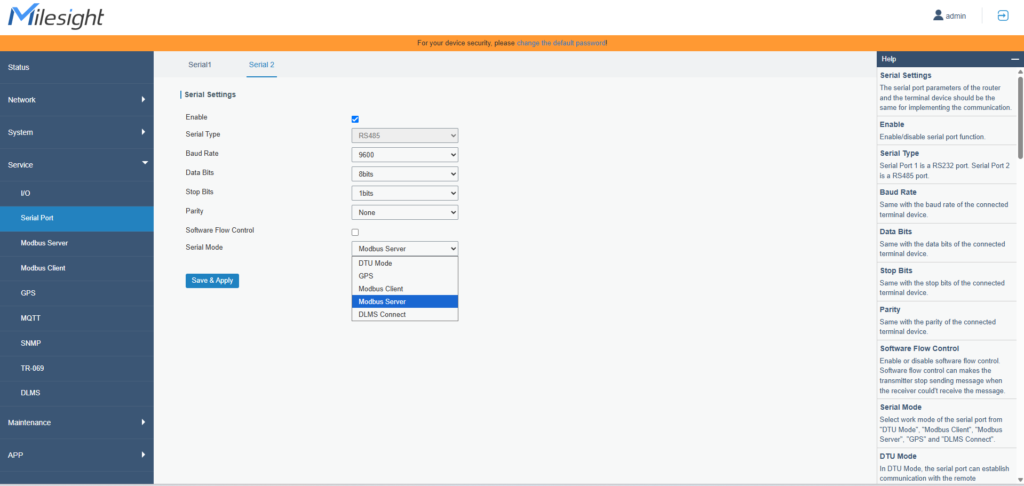The height and width of the screenshot is (486, 1024).
Task: Click the Help panel vertical scrollbar
Action: (x=1019, y=120)
